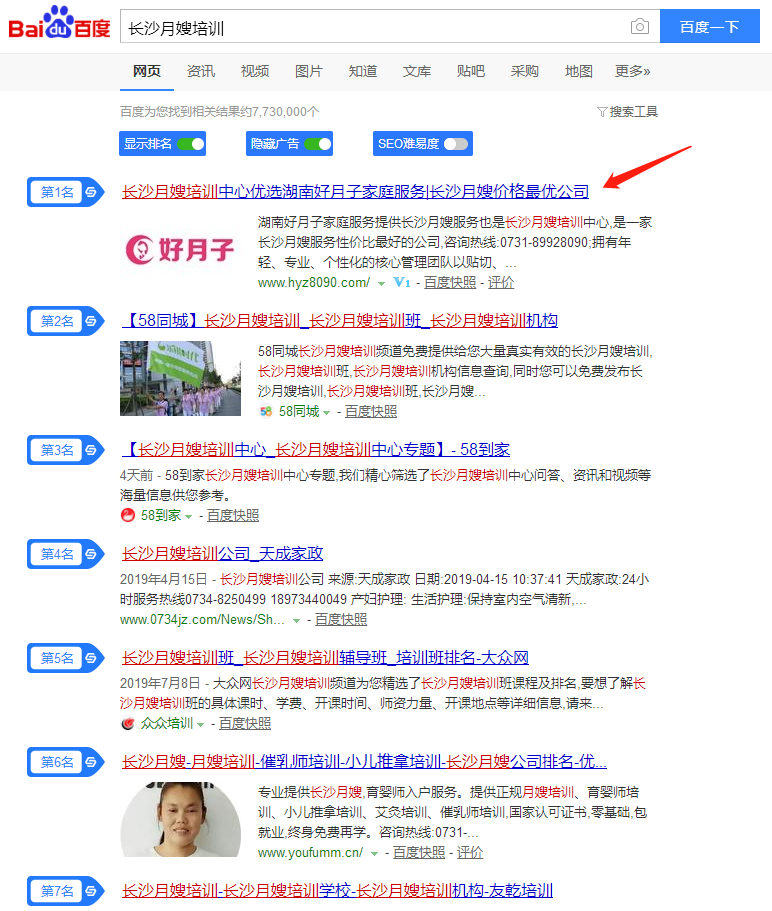This screenshot has height=911, width=772.
Task: Expand dropdown arrow after www.youfumm.cn
Action: pyautogui.click(x=374, y=853)
